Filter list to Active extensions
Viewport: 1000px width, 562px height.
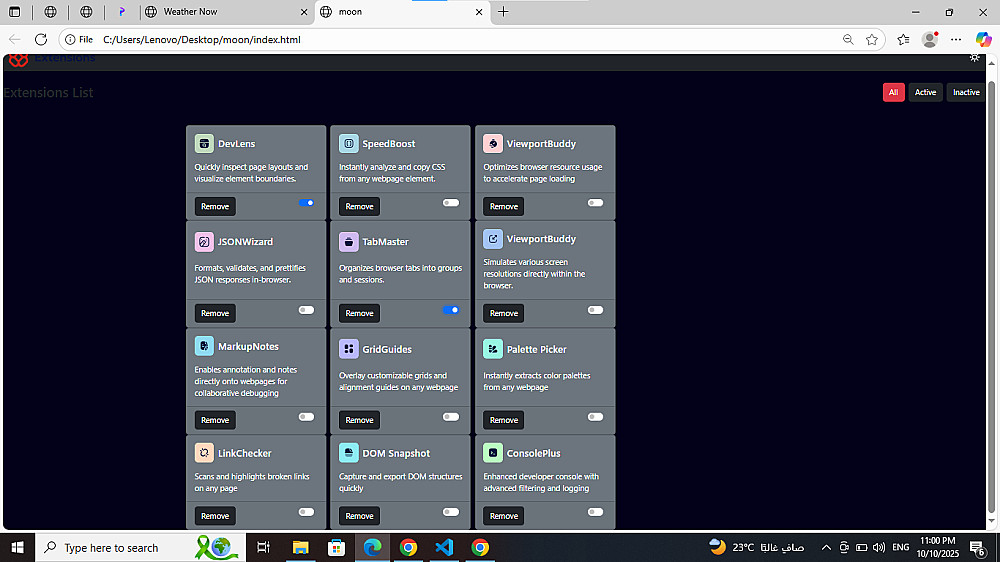(x=925, y=92)
